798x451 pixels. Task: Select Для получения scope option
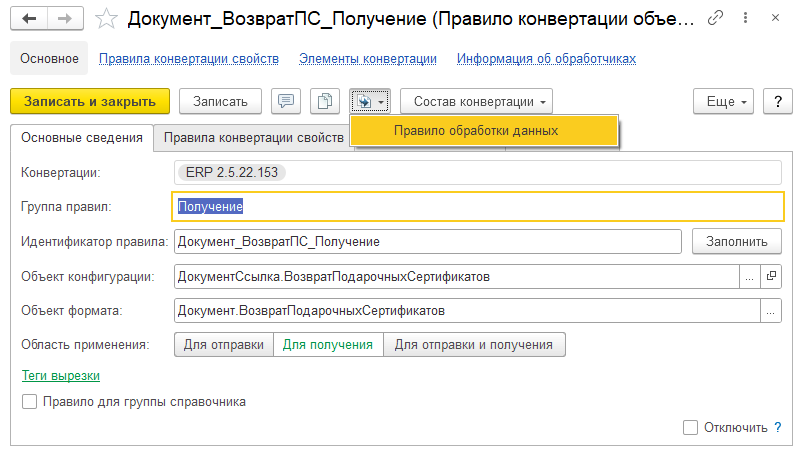(x=328, y=345)
